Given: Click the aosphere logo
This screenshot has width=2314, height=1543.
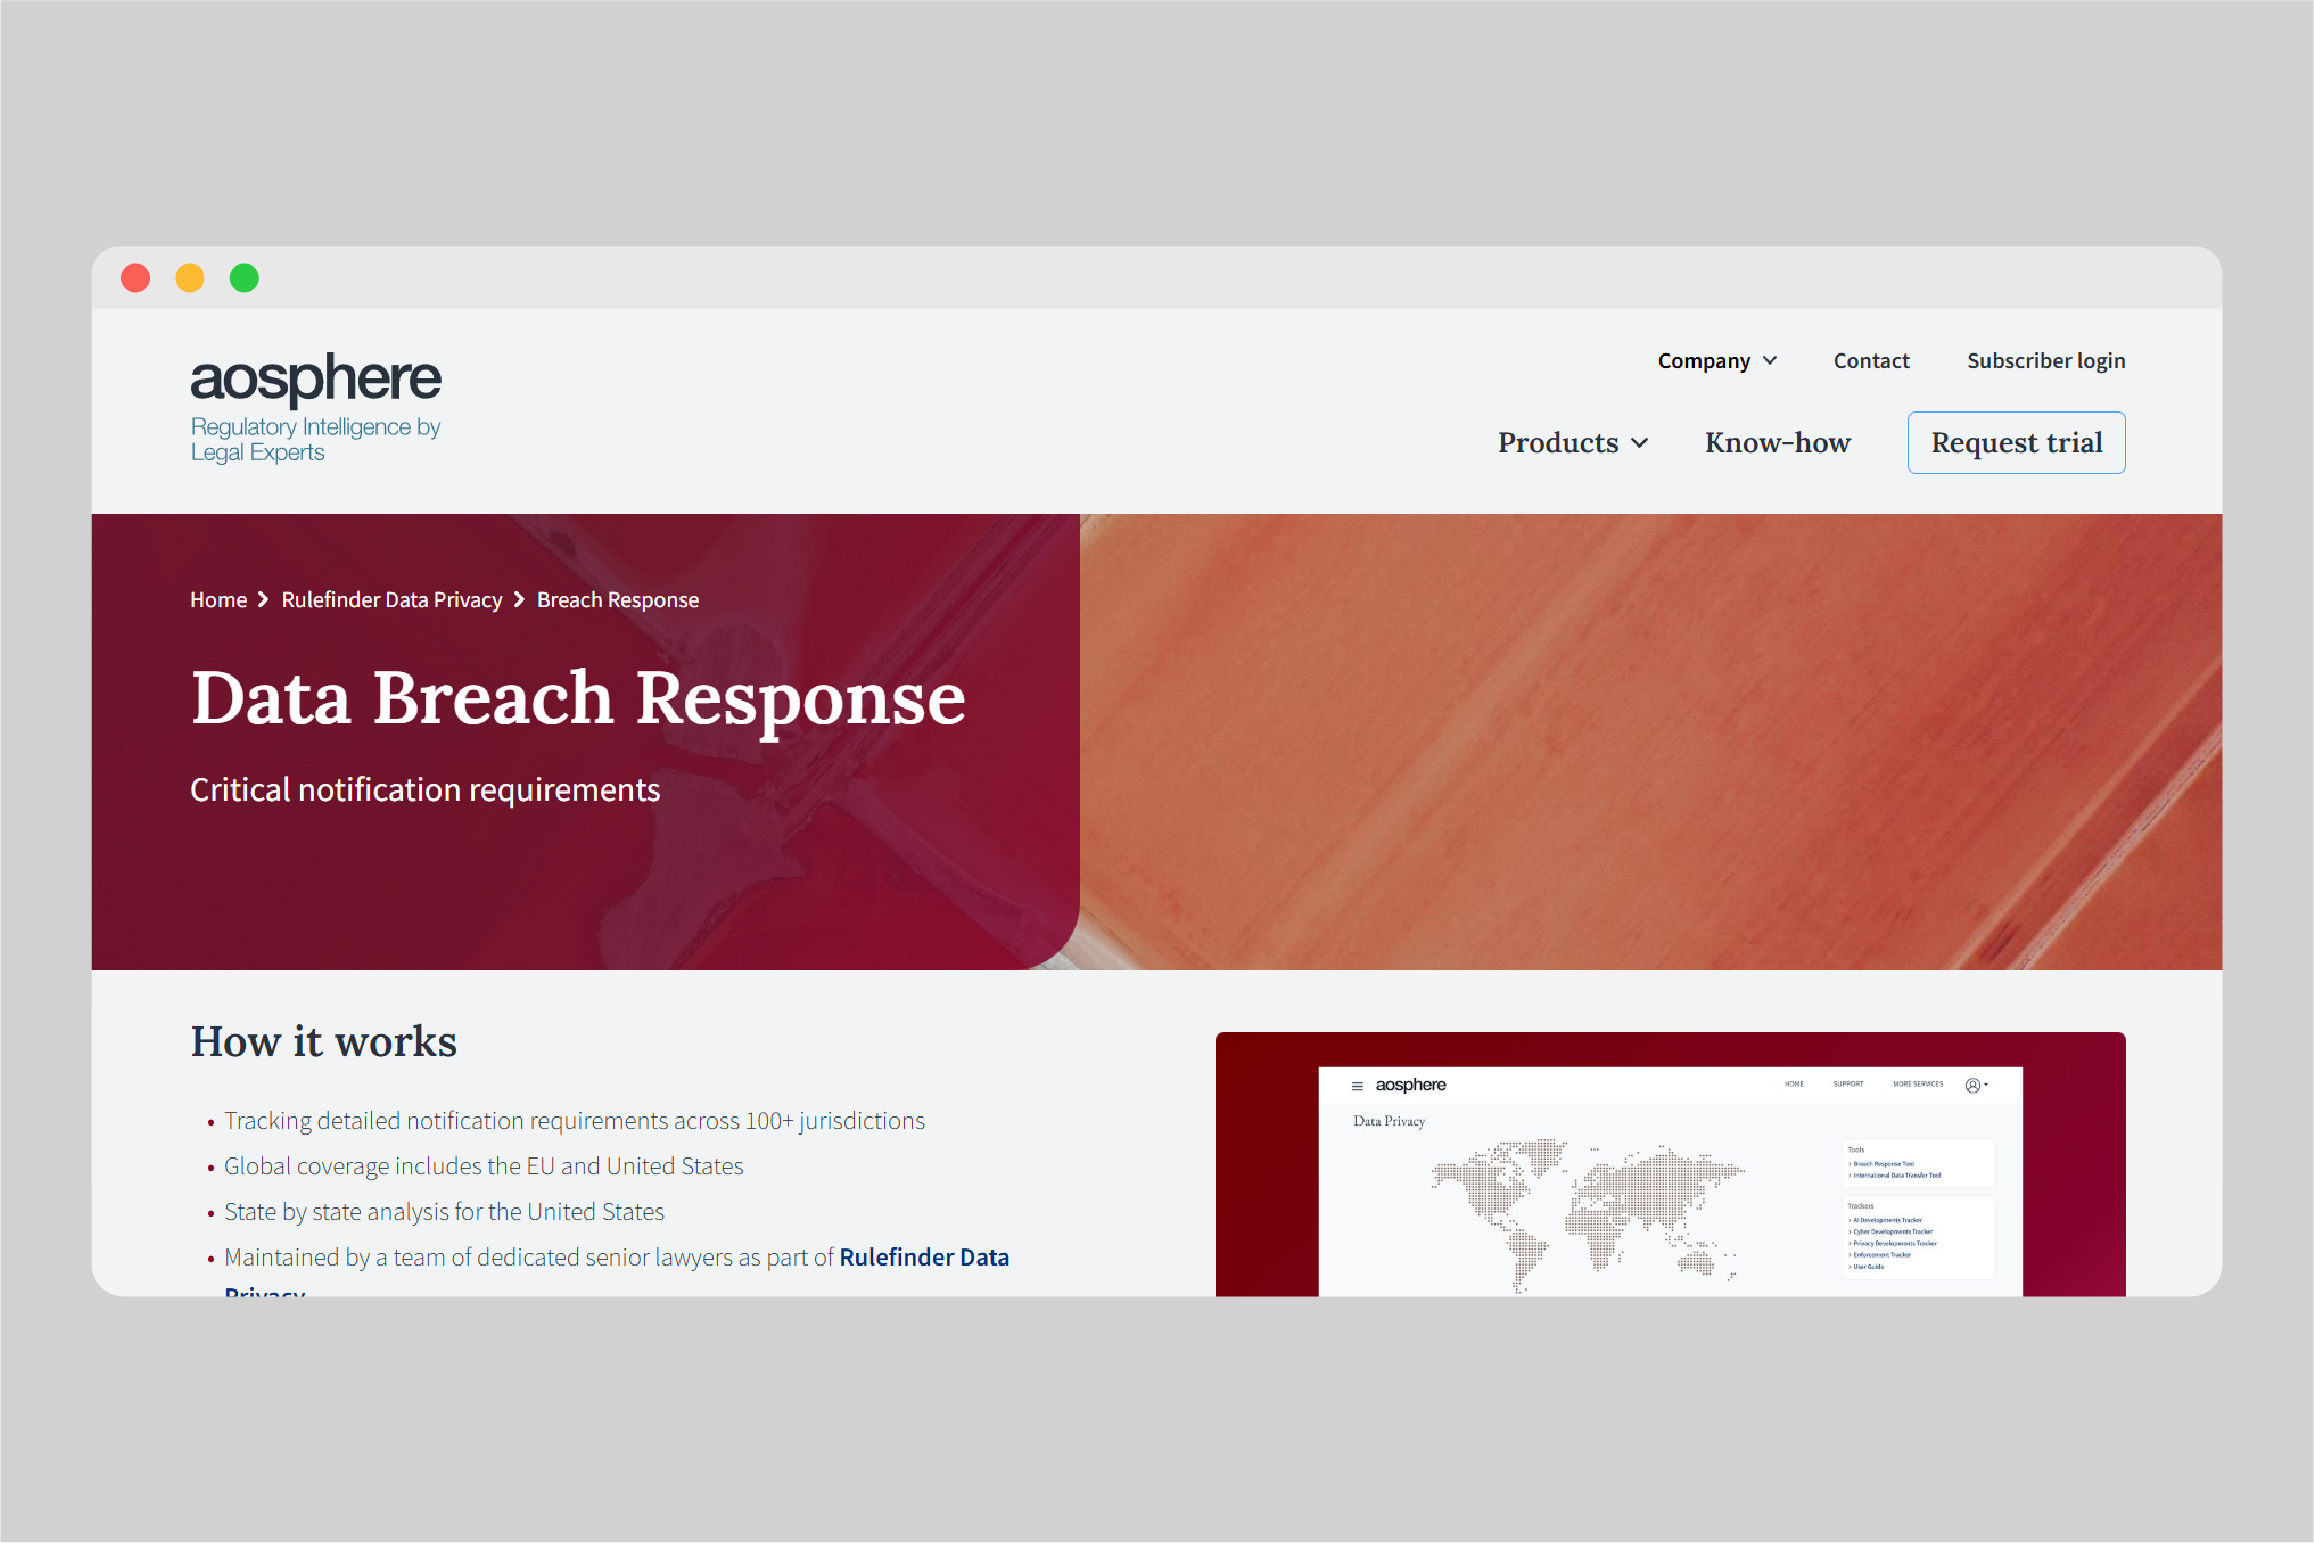Looking at the screenshot, I should point(316,407).
